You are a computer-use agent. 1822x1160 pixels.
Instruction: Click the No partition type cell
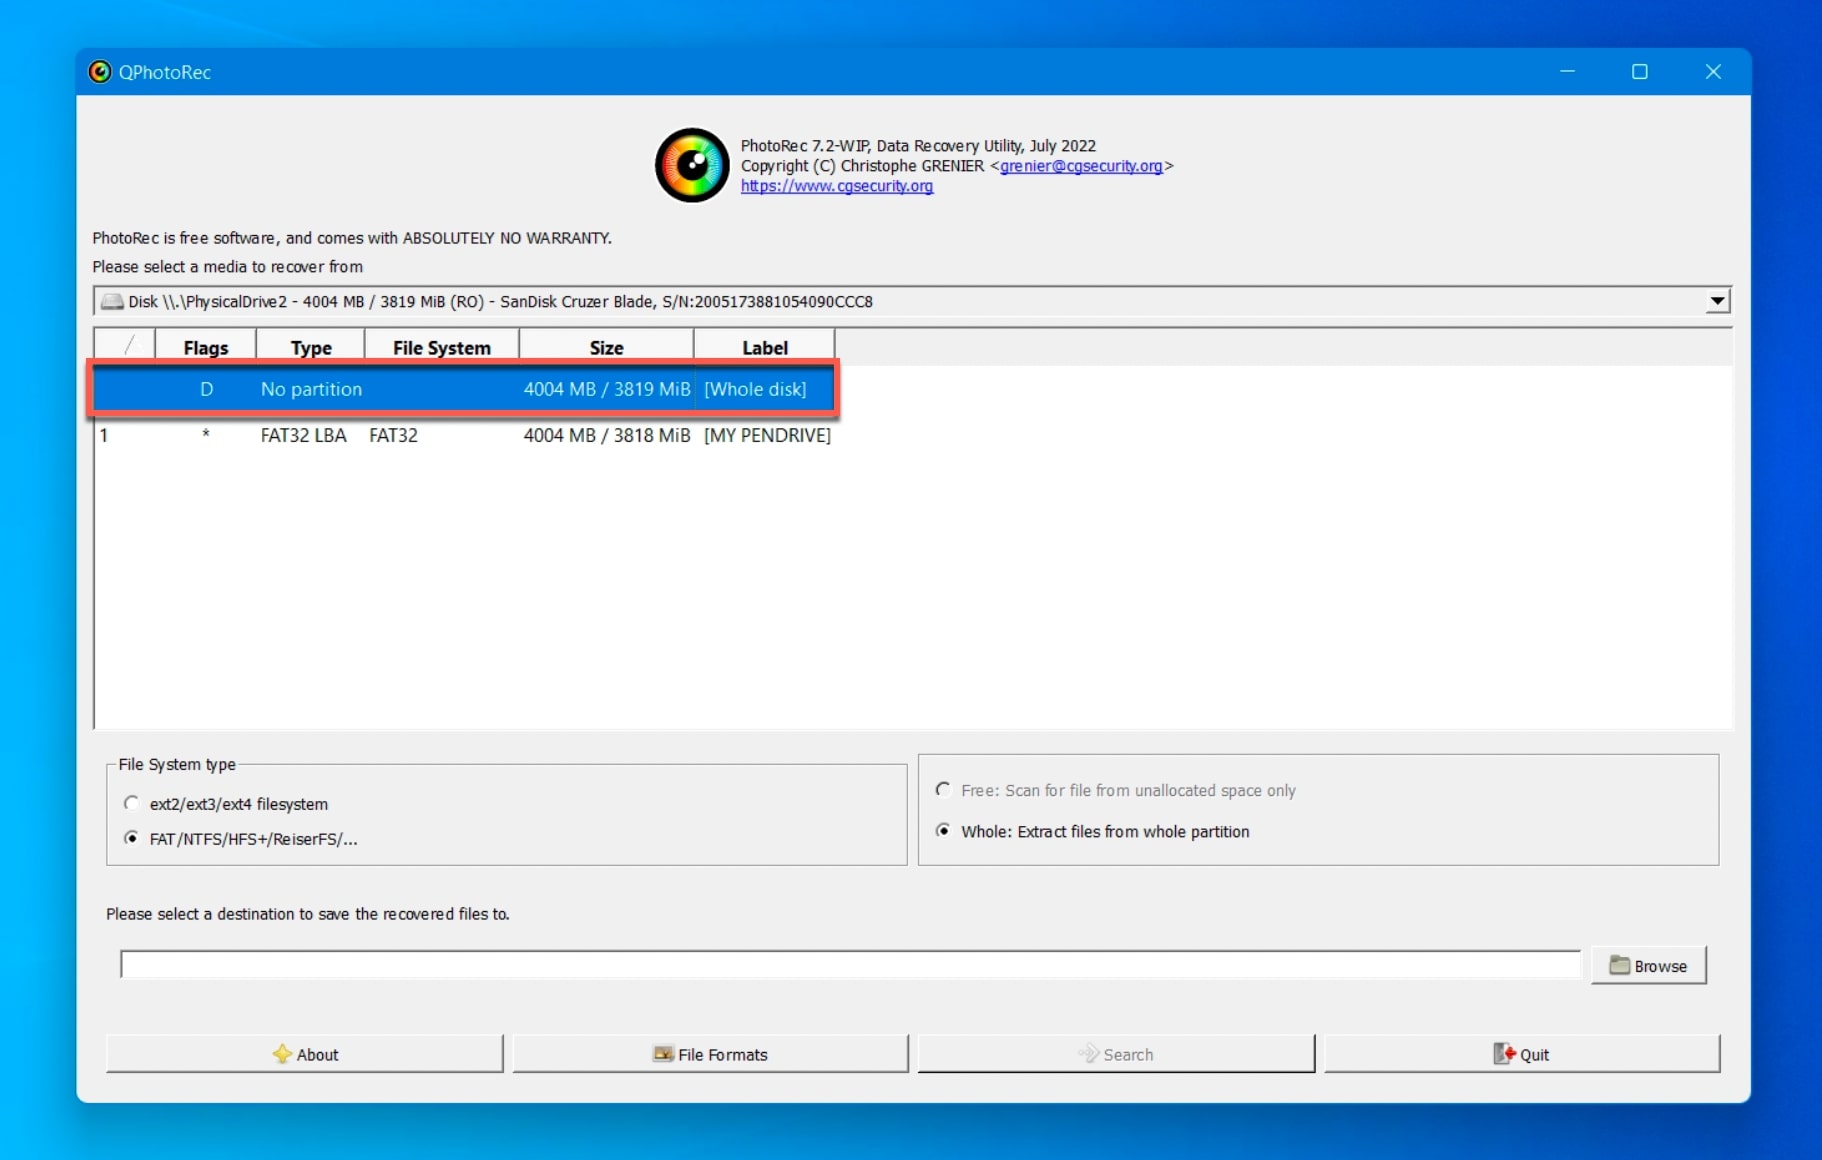(311, 389)
